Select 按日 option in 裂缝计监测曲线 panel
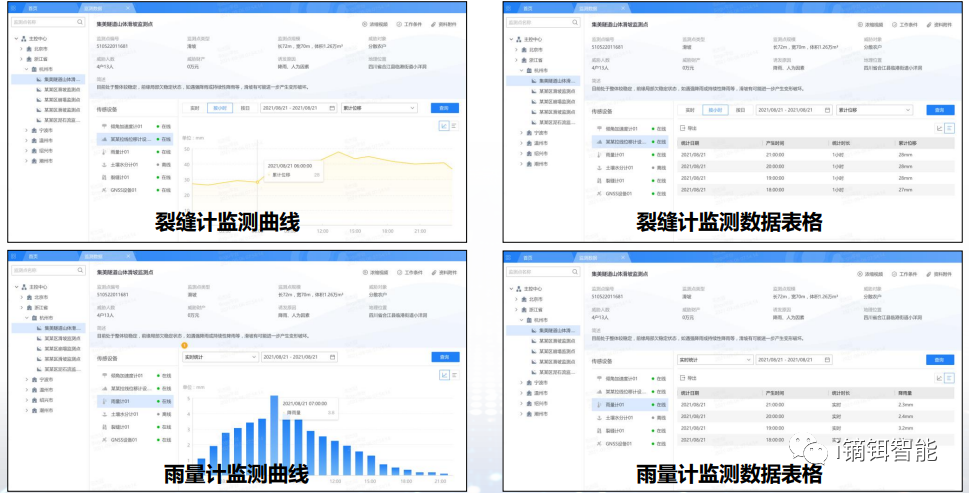 [245, 108]
